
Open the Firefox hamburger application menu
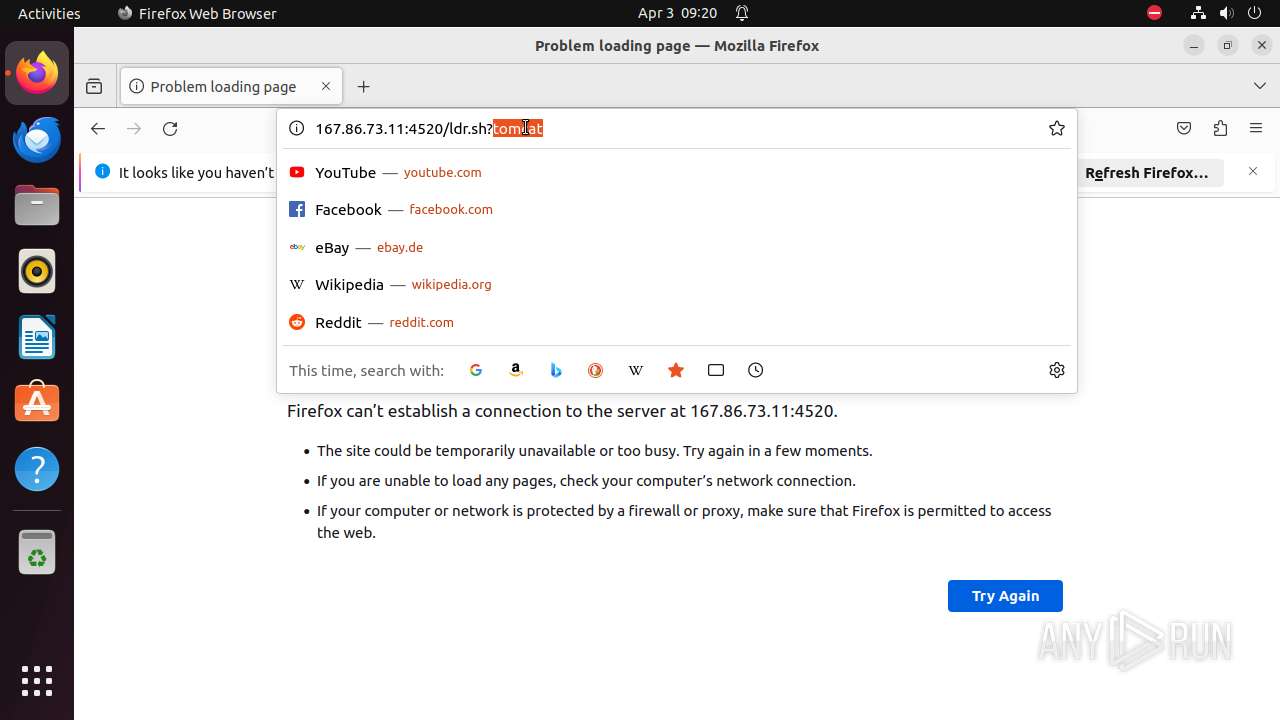[1256, 128]
